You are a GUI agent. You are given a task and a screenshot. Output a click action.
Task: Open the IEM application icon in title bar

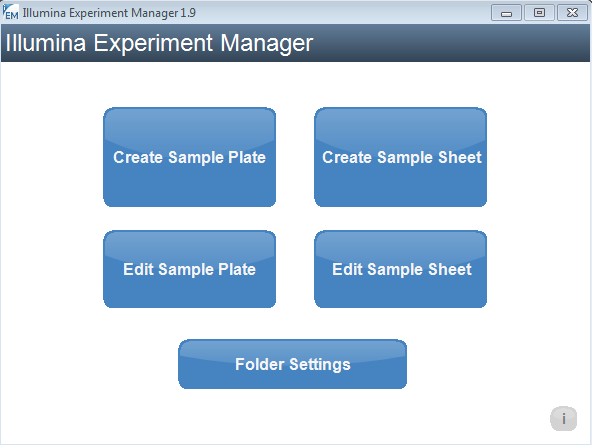click(10, 12)
